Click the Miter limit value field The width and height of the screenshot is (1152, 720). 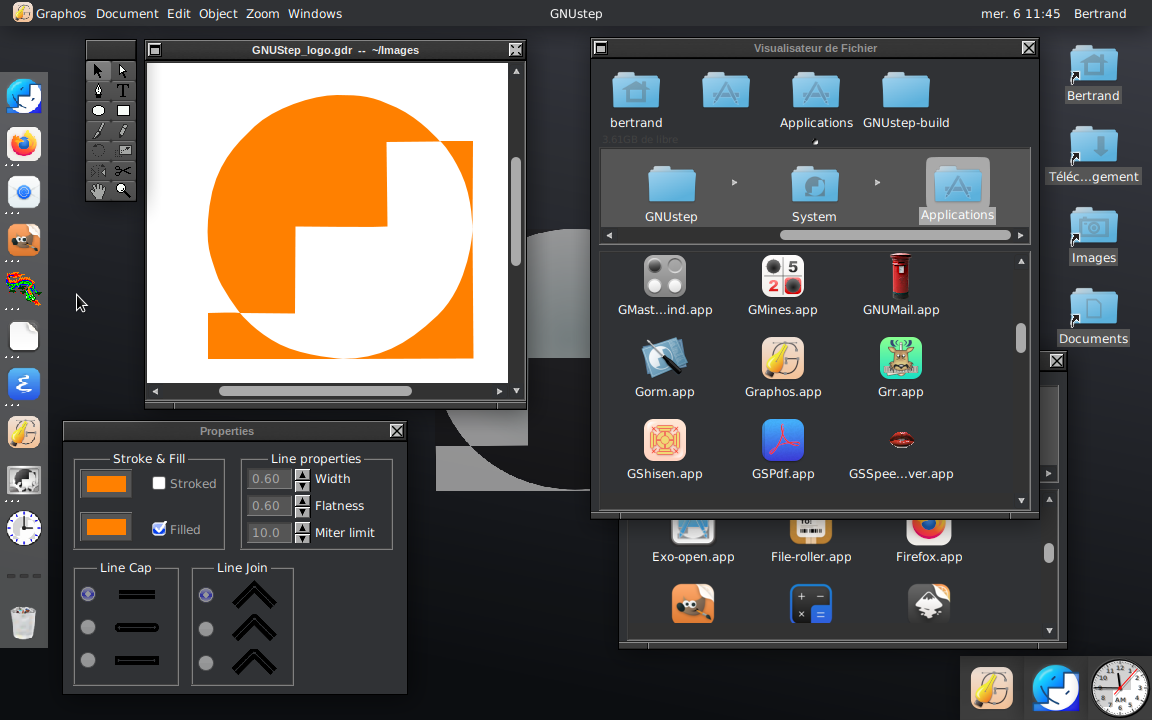tap(270, 533)
